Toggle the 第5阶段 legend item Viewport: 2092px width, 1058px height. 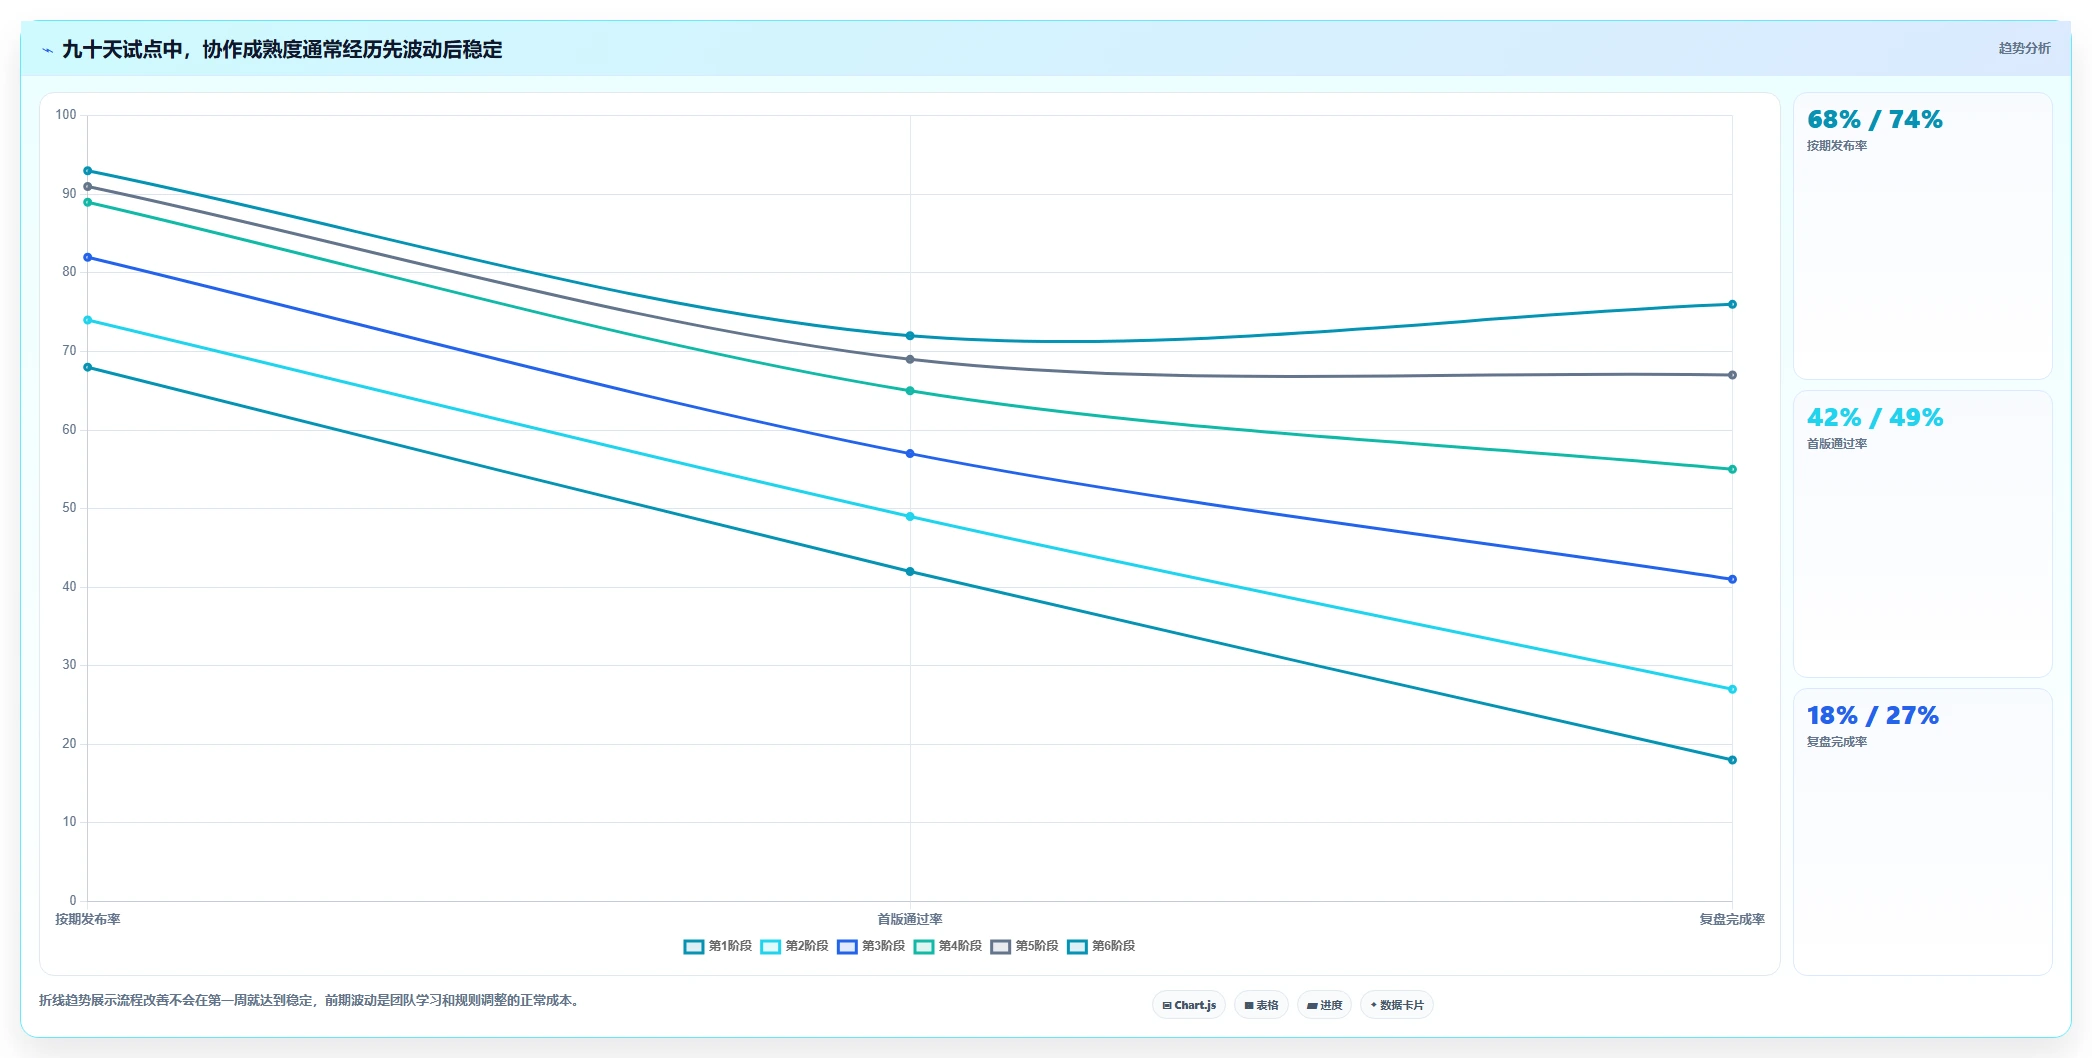click(1024, 946)
